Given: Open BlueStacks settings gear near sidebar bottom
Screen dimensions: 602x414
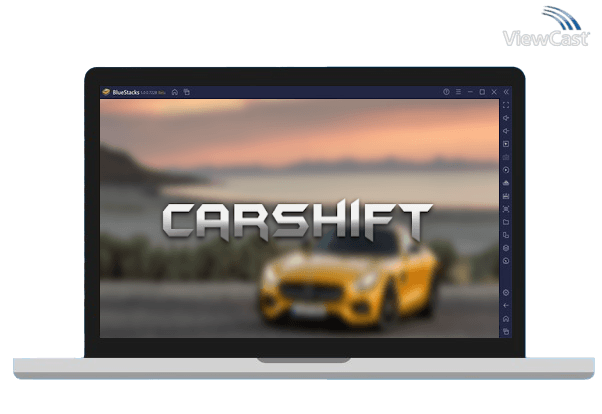Looking at the screenshot, I should (506, 293).
